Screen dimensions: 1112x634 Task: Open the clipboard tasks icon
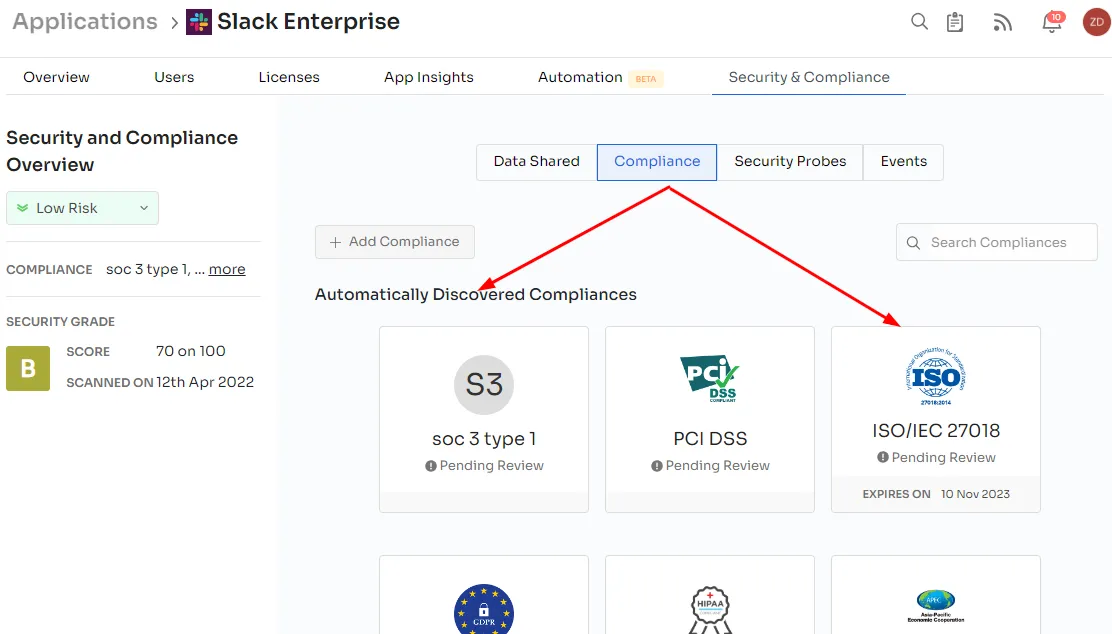pos(955,22)
